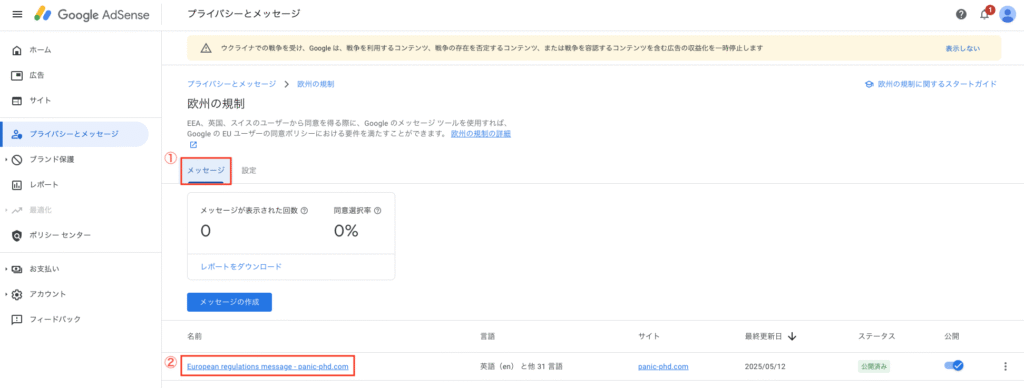Open European regulations message - panic-phd.com

pyautogui.click(x=268, y=366)
